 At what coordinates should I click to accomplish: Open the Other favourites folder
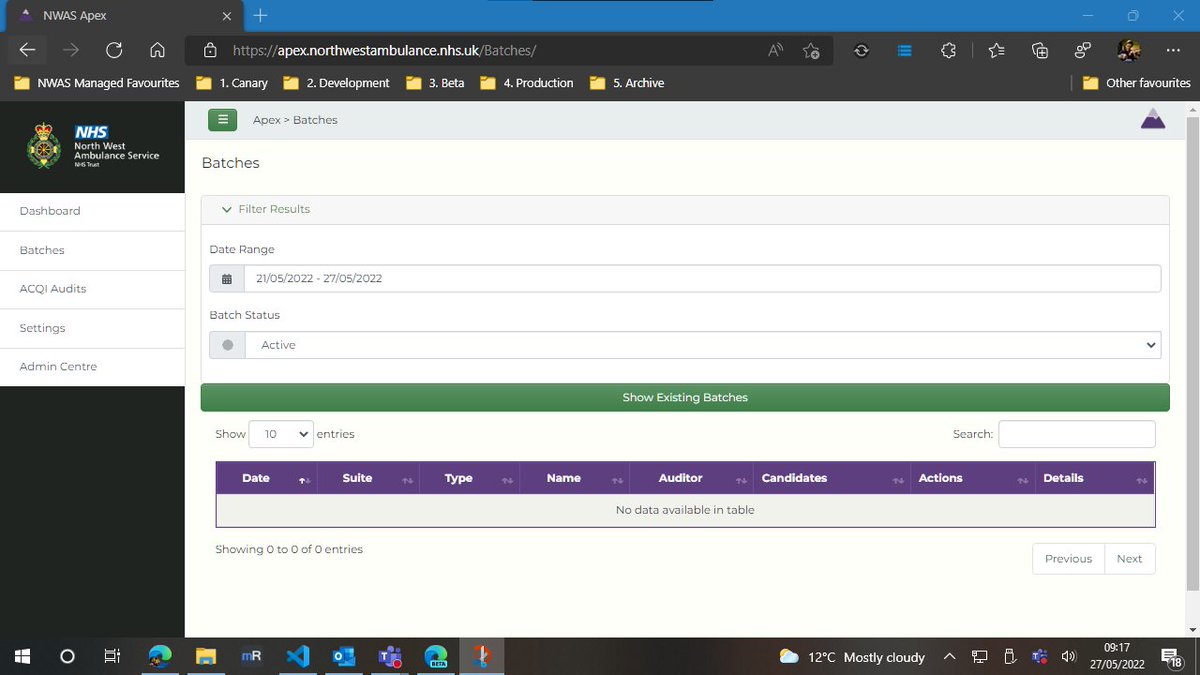point(1137,83)
